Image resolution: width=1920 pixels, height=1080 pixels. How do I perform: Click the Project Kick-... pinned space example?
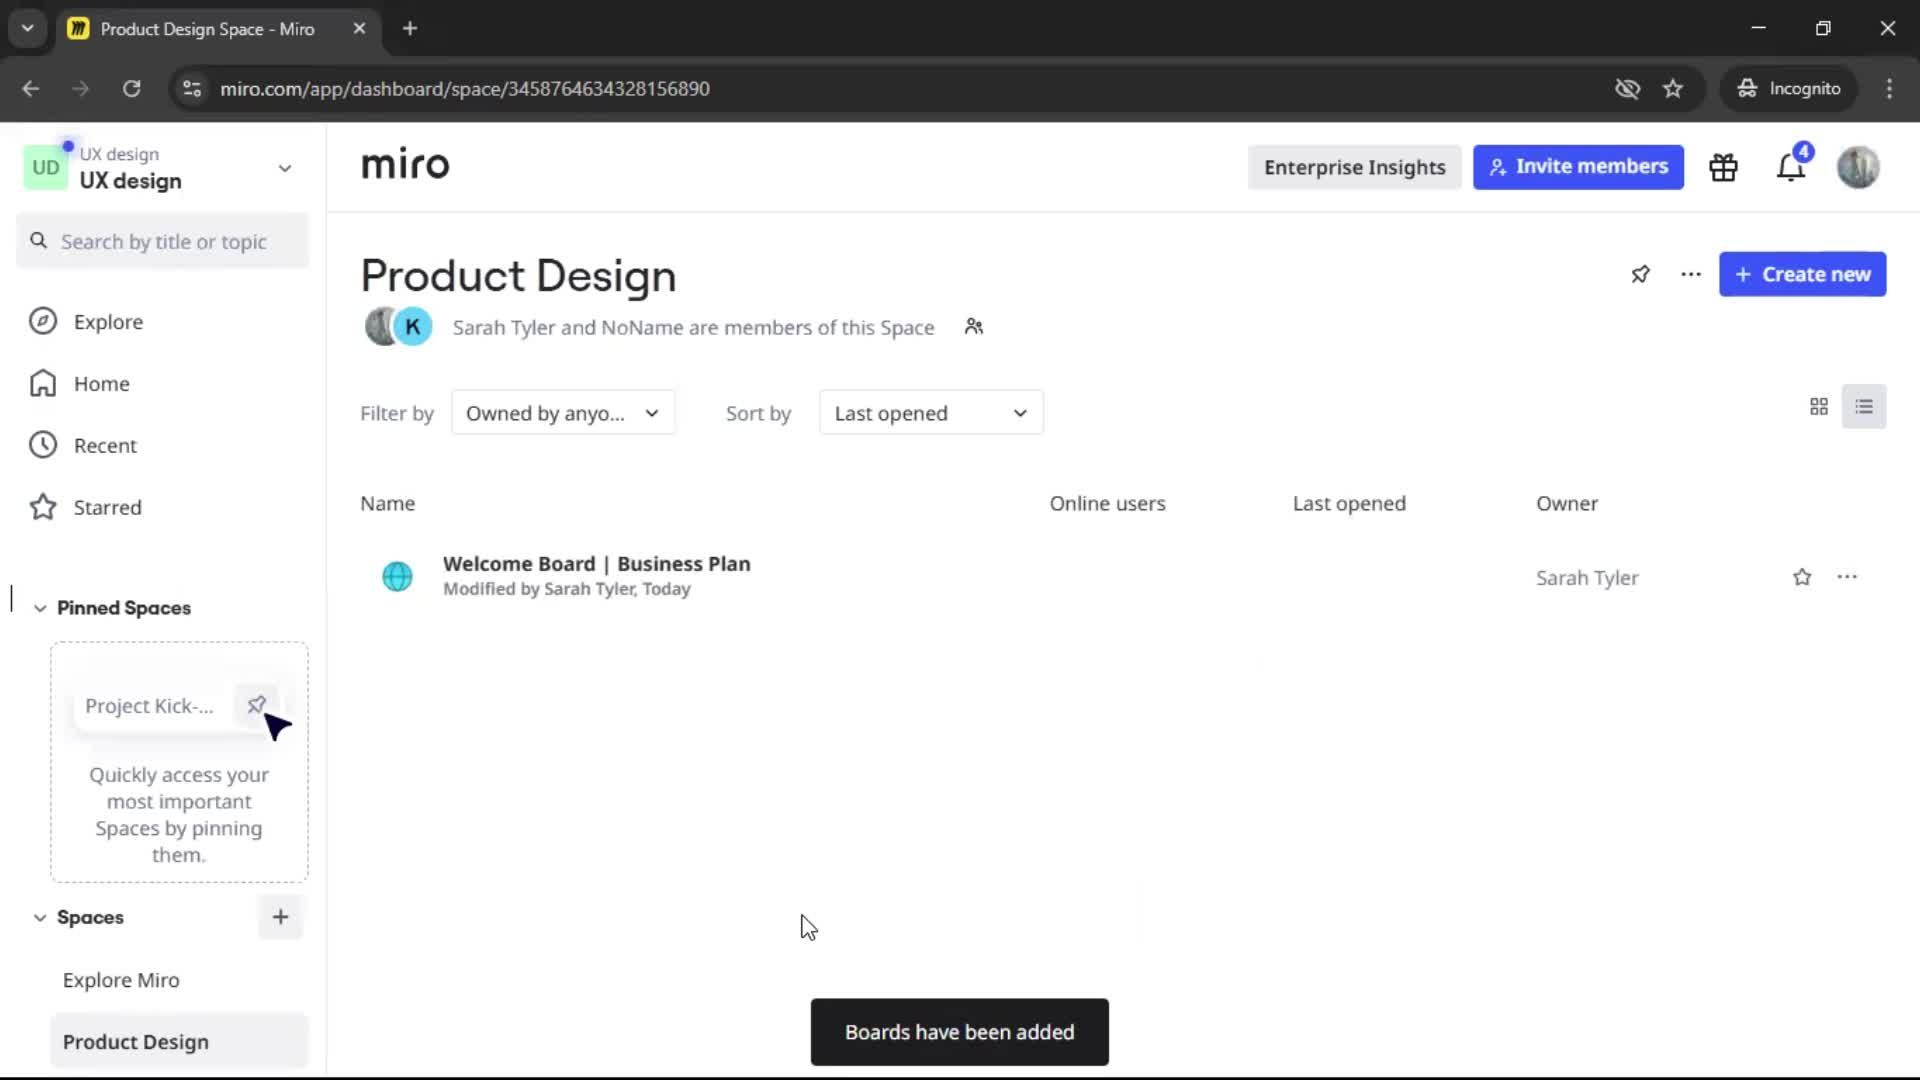click(149, 706)
